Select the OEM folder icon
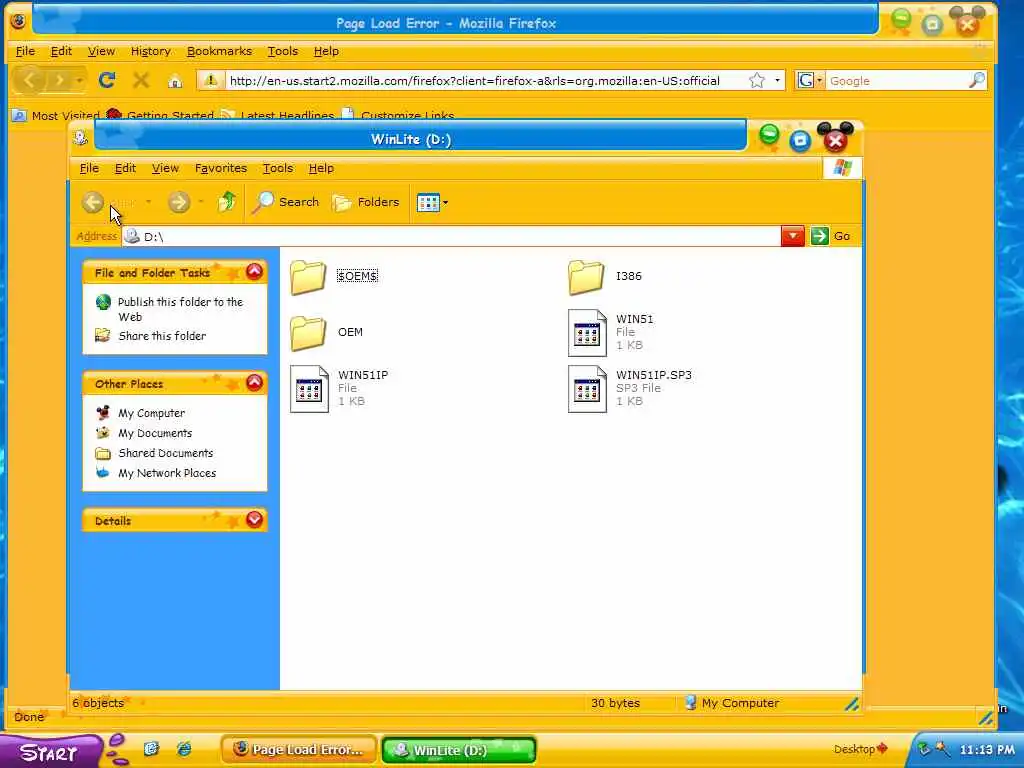The image size is (1024, 768). [308, 333]
